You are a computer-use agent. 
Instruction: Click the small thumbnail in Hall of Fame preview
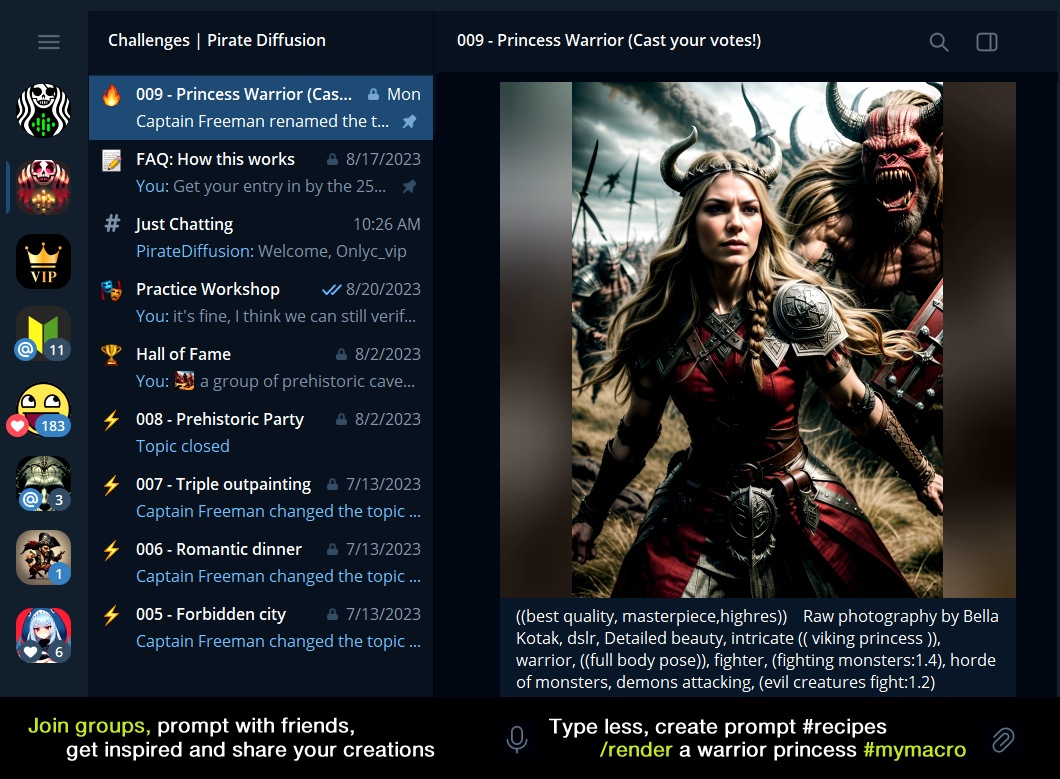(x=185, y=381)
